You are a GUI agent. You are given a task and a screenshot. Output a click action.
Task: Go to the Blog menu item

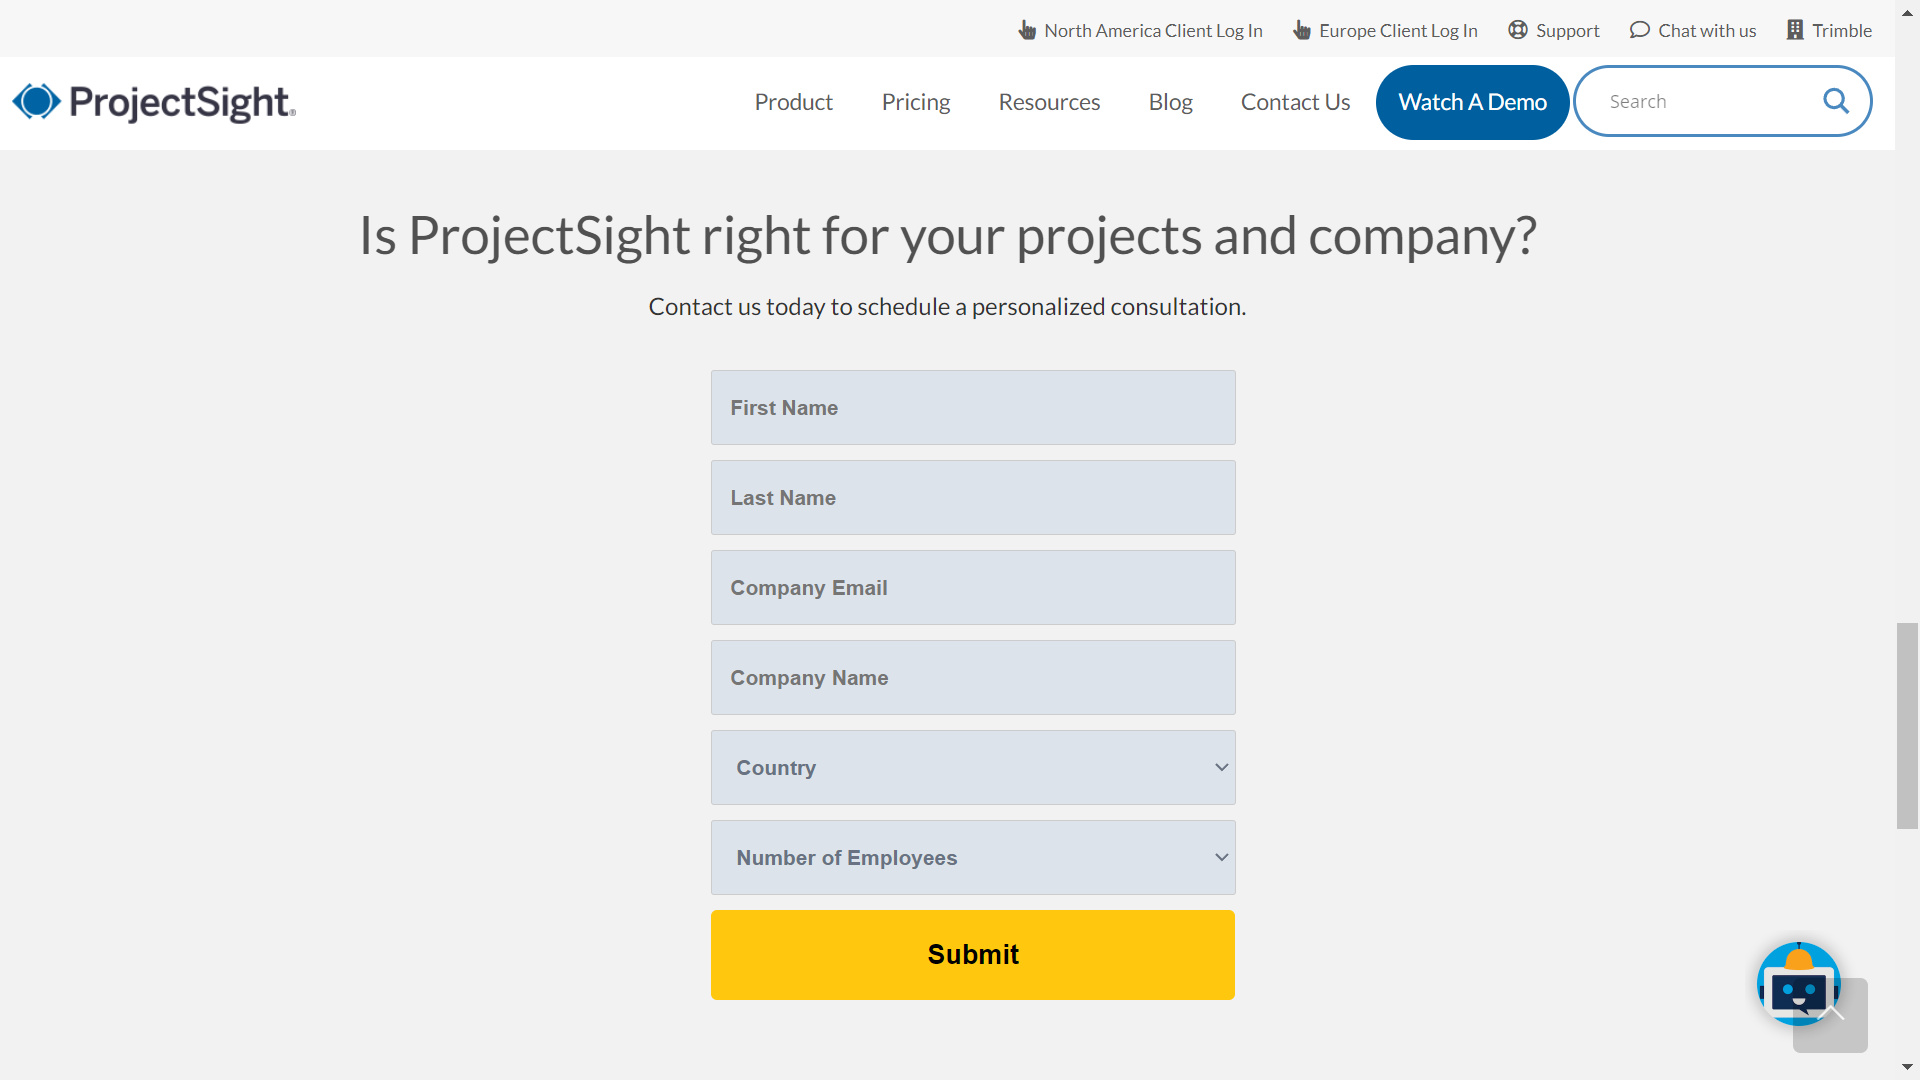click(1170, 102)
